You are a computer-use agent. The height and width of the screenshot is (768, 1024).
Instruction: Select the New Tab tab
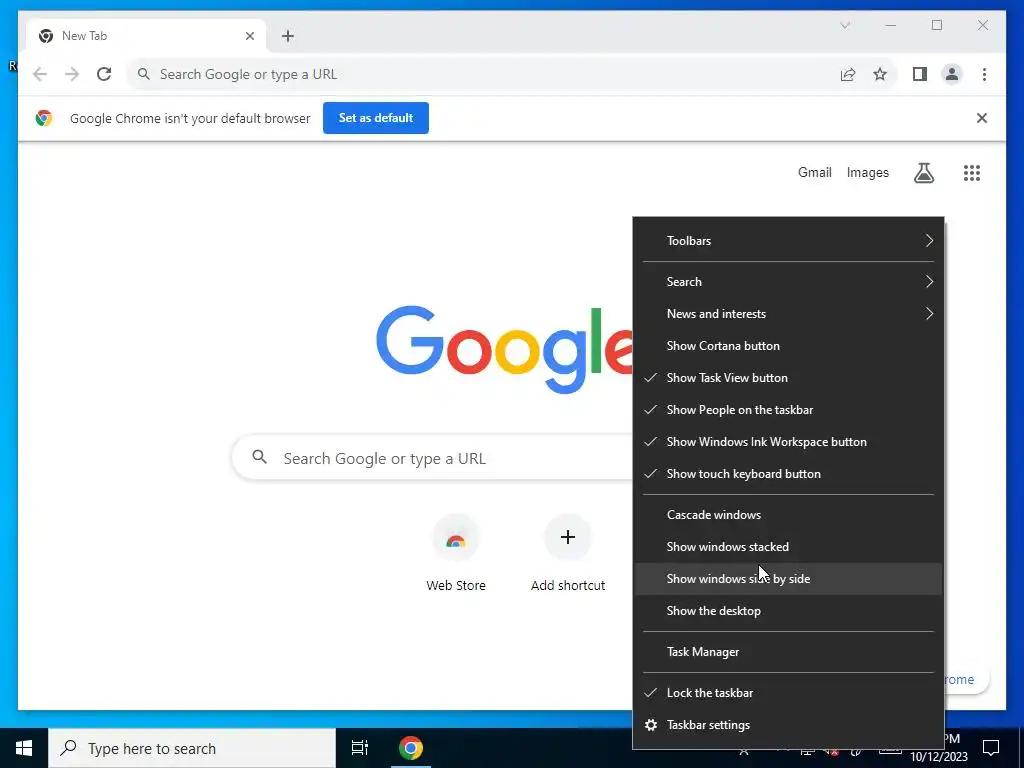pyautogui.click(x=146, y=36)
